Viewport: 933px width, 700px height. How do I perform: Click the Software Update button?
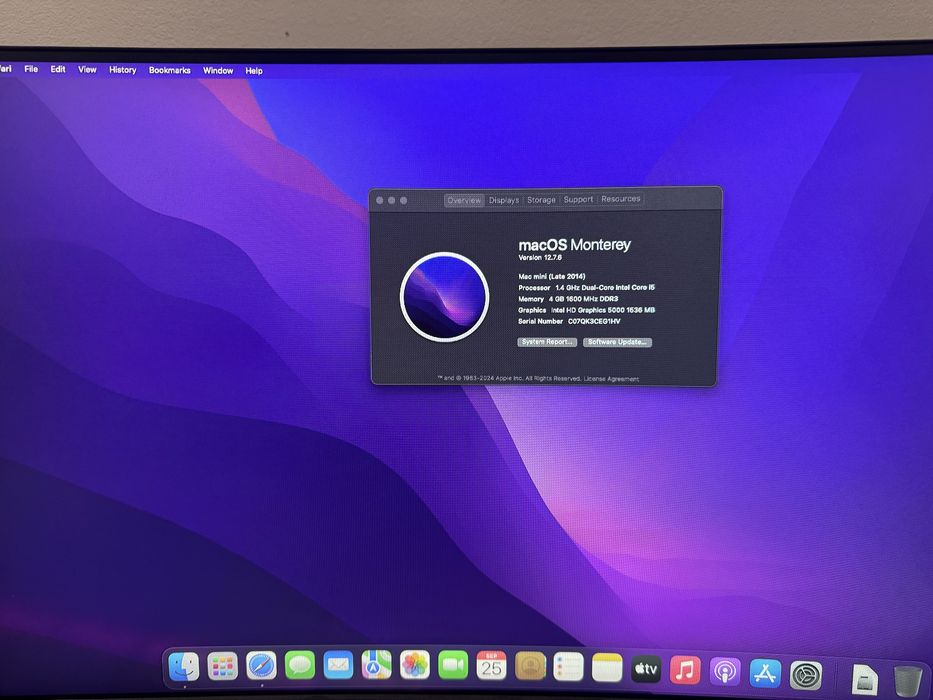click(618, 342)
